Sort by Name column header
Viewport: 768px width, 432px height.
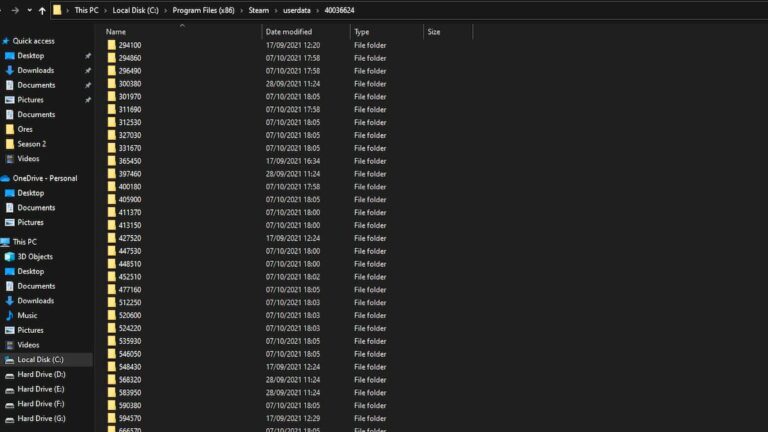click(x=116, y=32)
